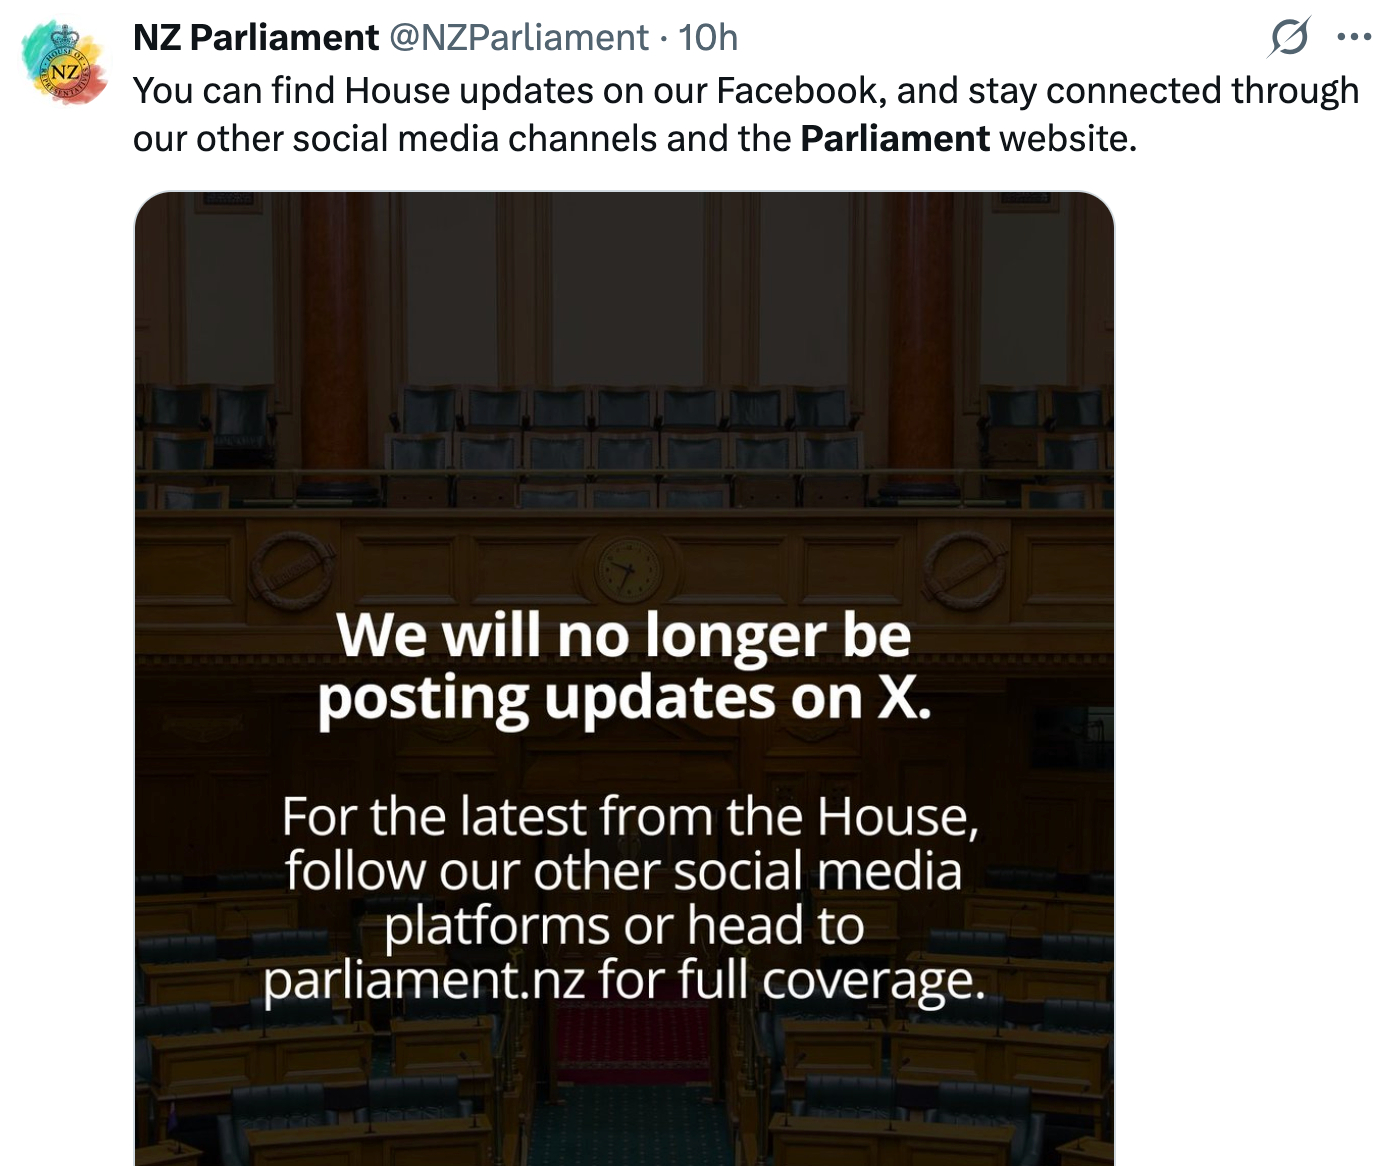This screenshot has height=1166, width=1394.
Task: Open the attached chamber image
Action: 624,400
